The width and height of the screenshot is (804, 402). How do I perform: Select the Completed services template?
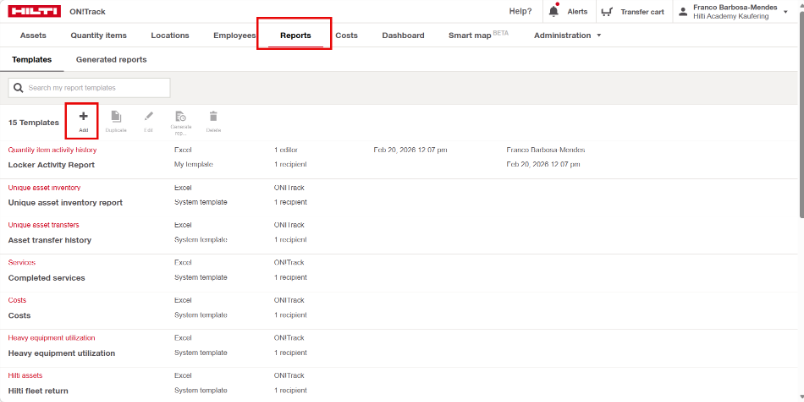coord(47,278)
